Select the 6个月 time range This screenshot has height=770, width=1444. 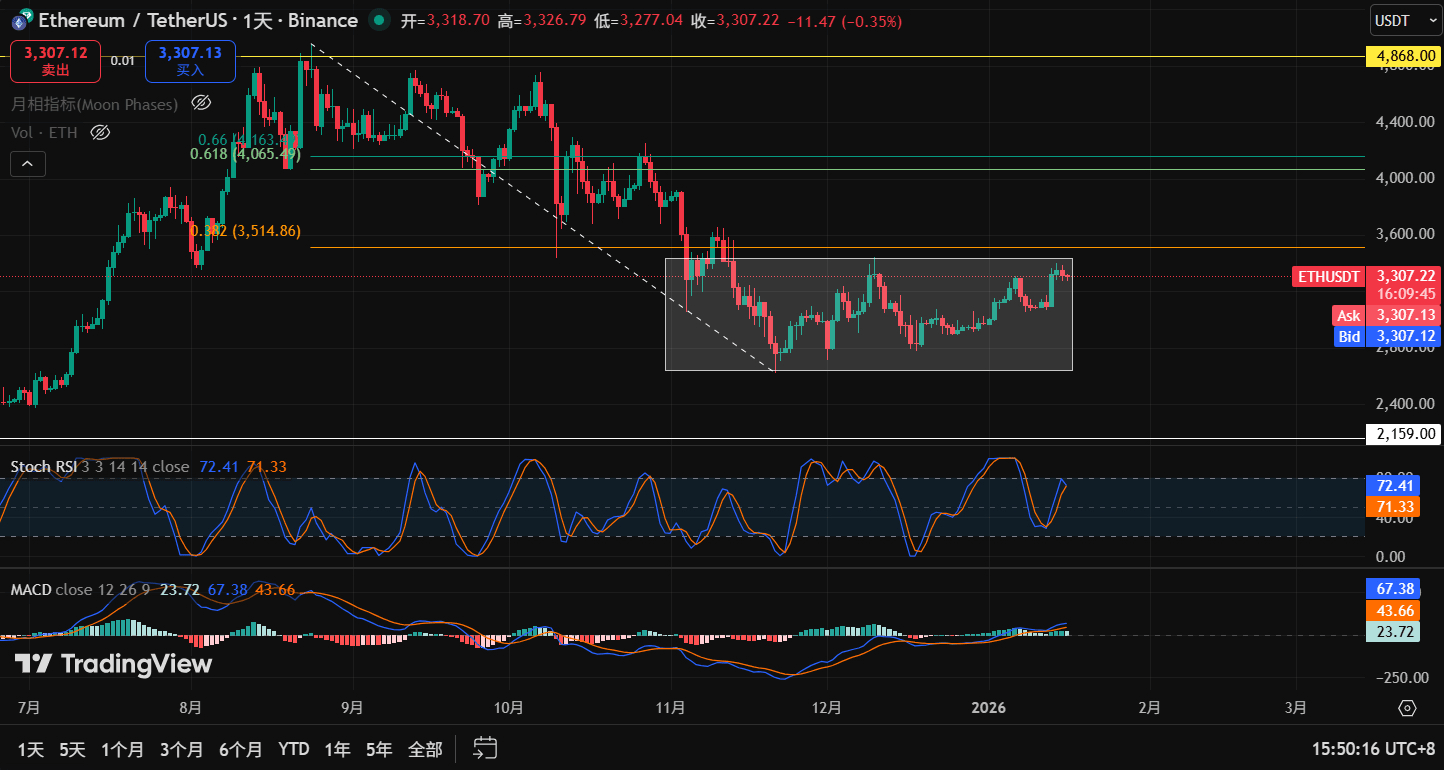[241, 749]
